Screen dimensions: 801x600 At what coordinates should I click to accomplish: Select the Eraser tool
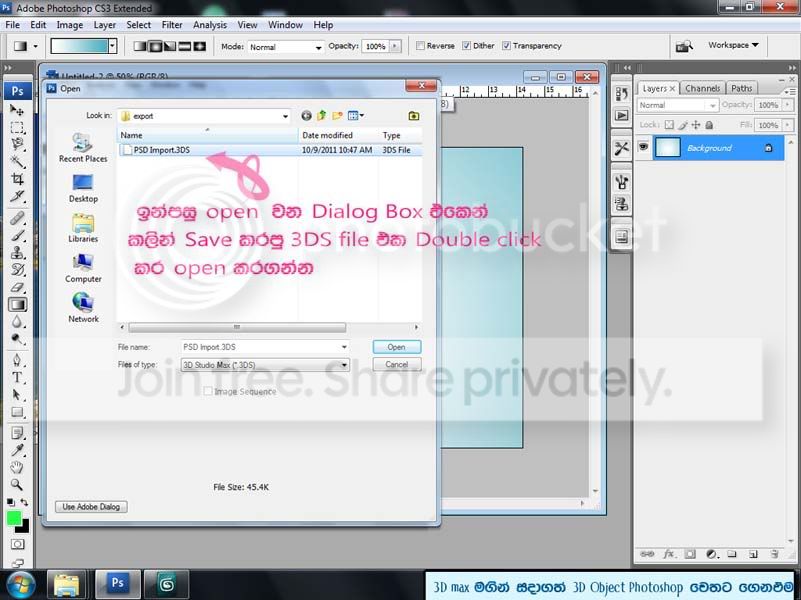[x=17, y=287]
